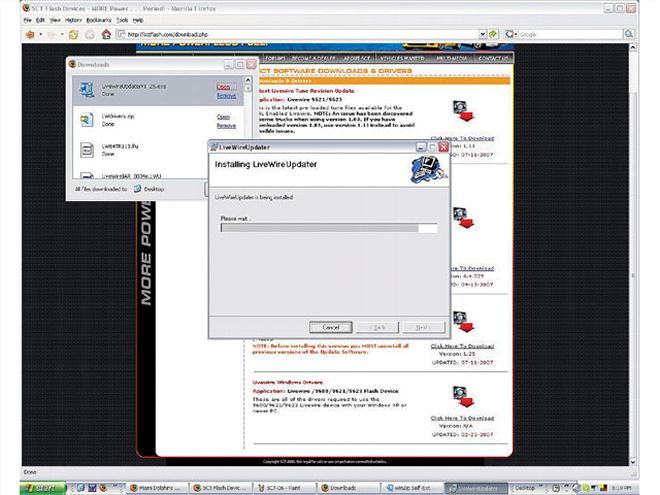Open the Firefox Help menu
Screen dimensions: 660x495
click(138, 20)
